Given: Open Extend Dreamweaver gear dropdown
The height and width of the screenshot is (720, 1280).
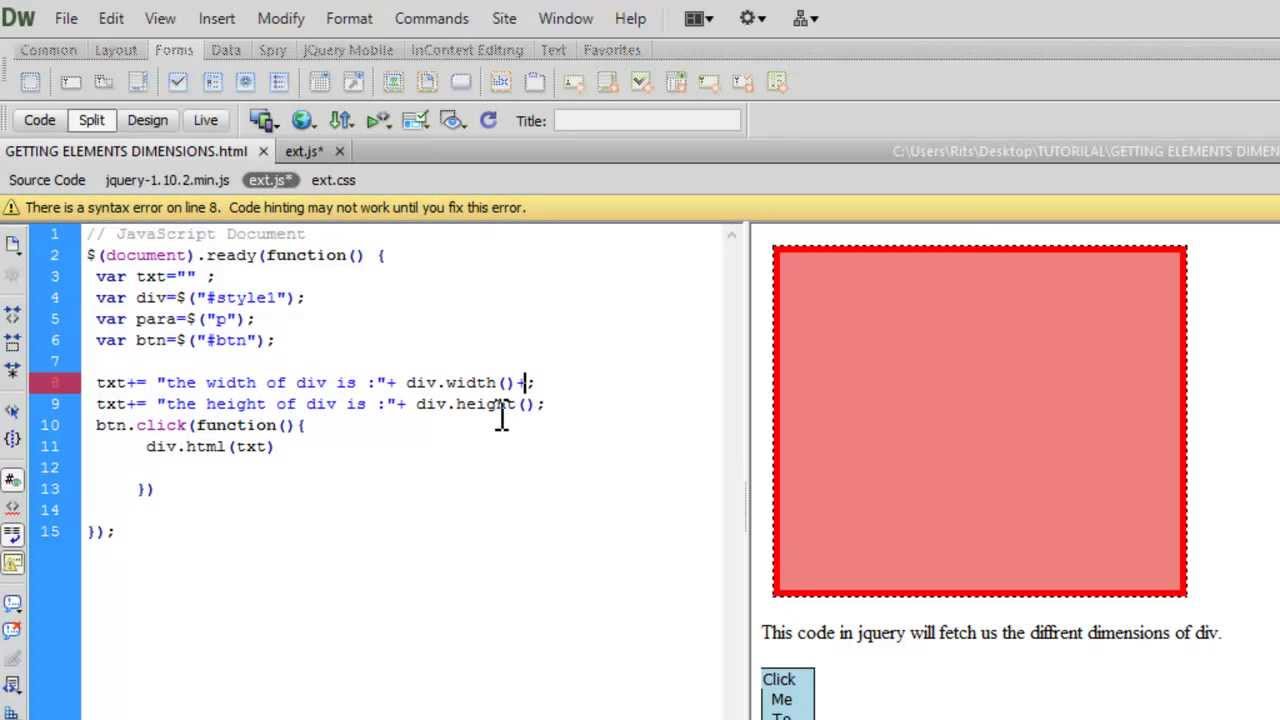Looking at the screenshot, I should (x=752, y=18).
